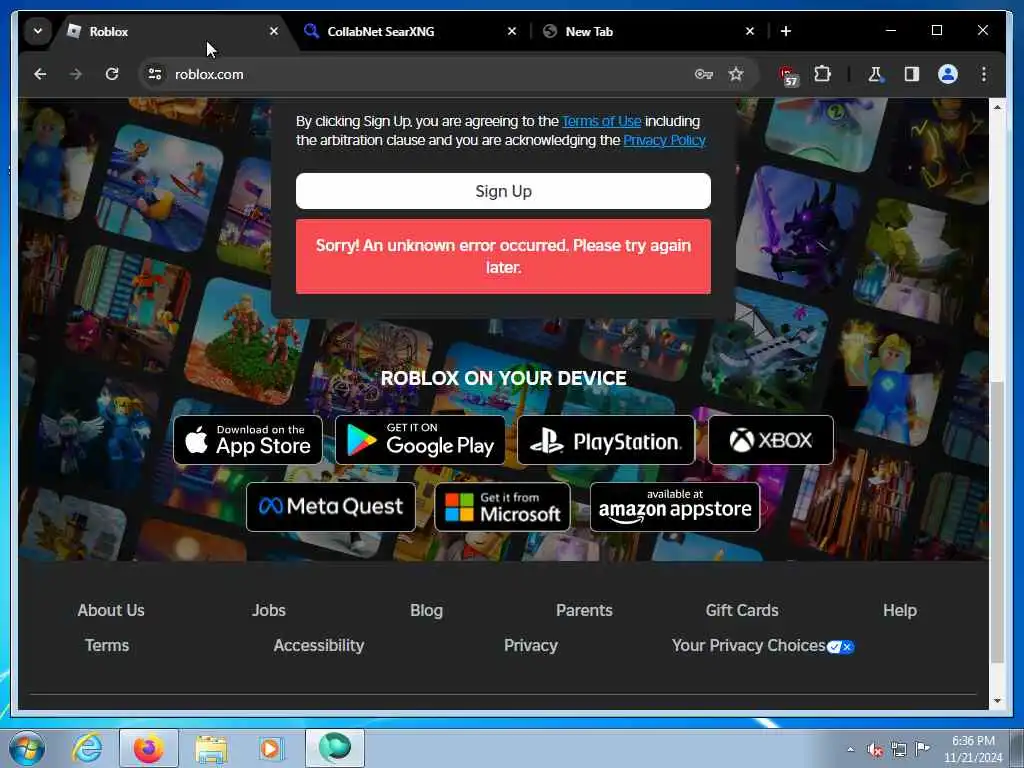Image resolution: width=1024 pixels, height=768 pixels.
Task: Toggle the browser side panel
Action: (x=912, y=74)
